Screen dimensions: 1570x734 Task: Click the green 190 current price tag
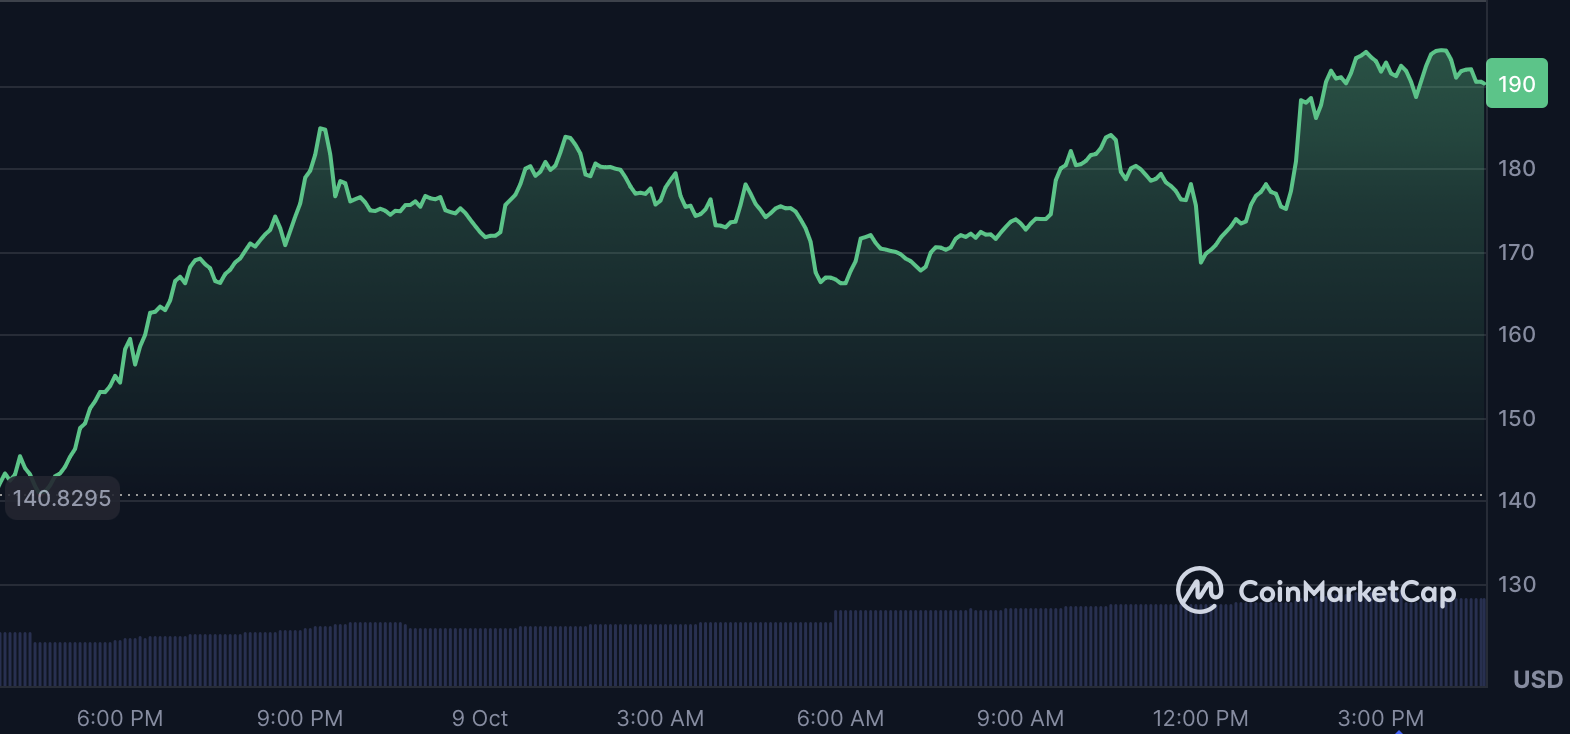click(1516, 84)
